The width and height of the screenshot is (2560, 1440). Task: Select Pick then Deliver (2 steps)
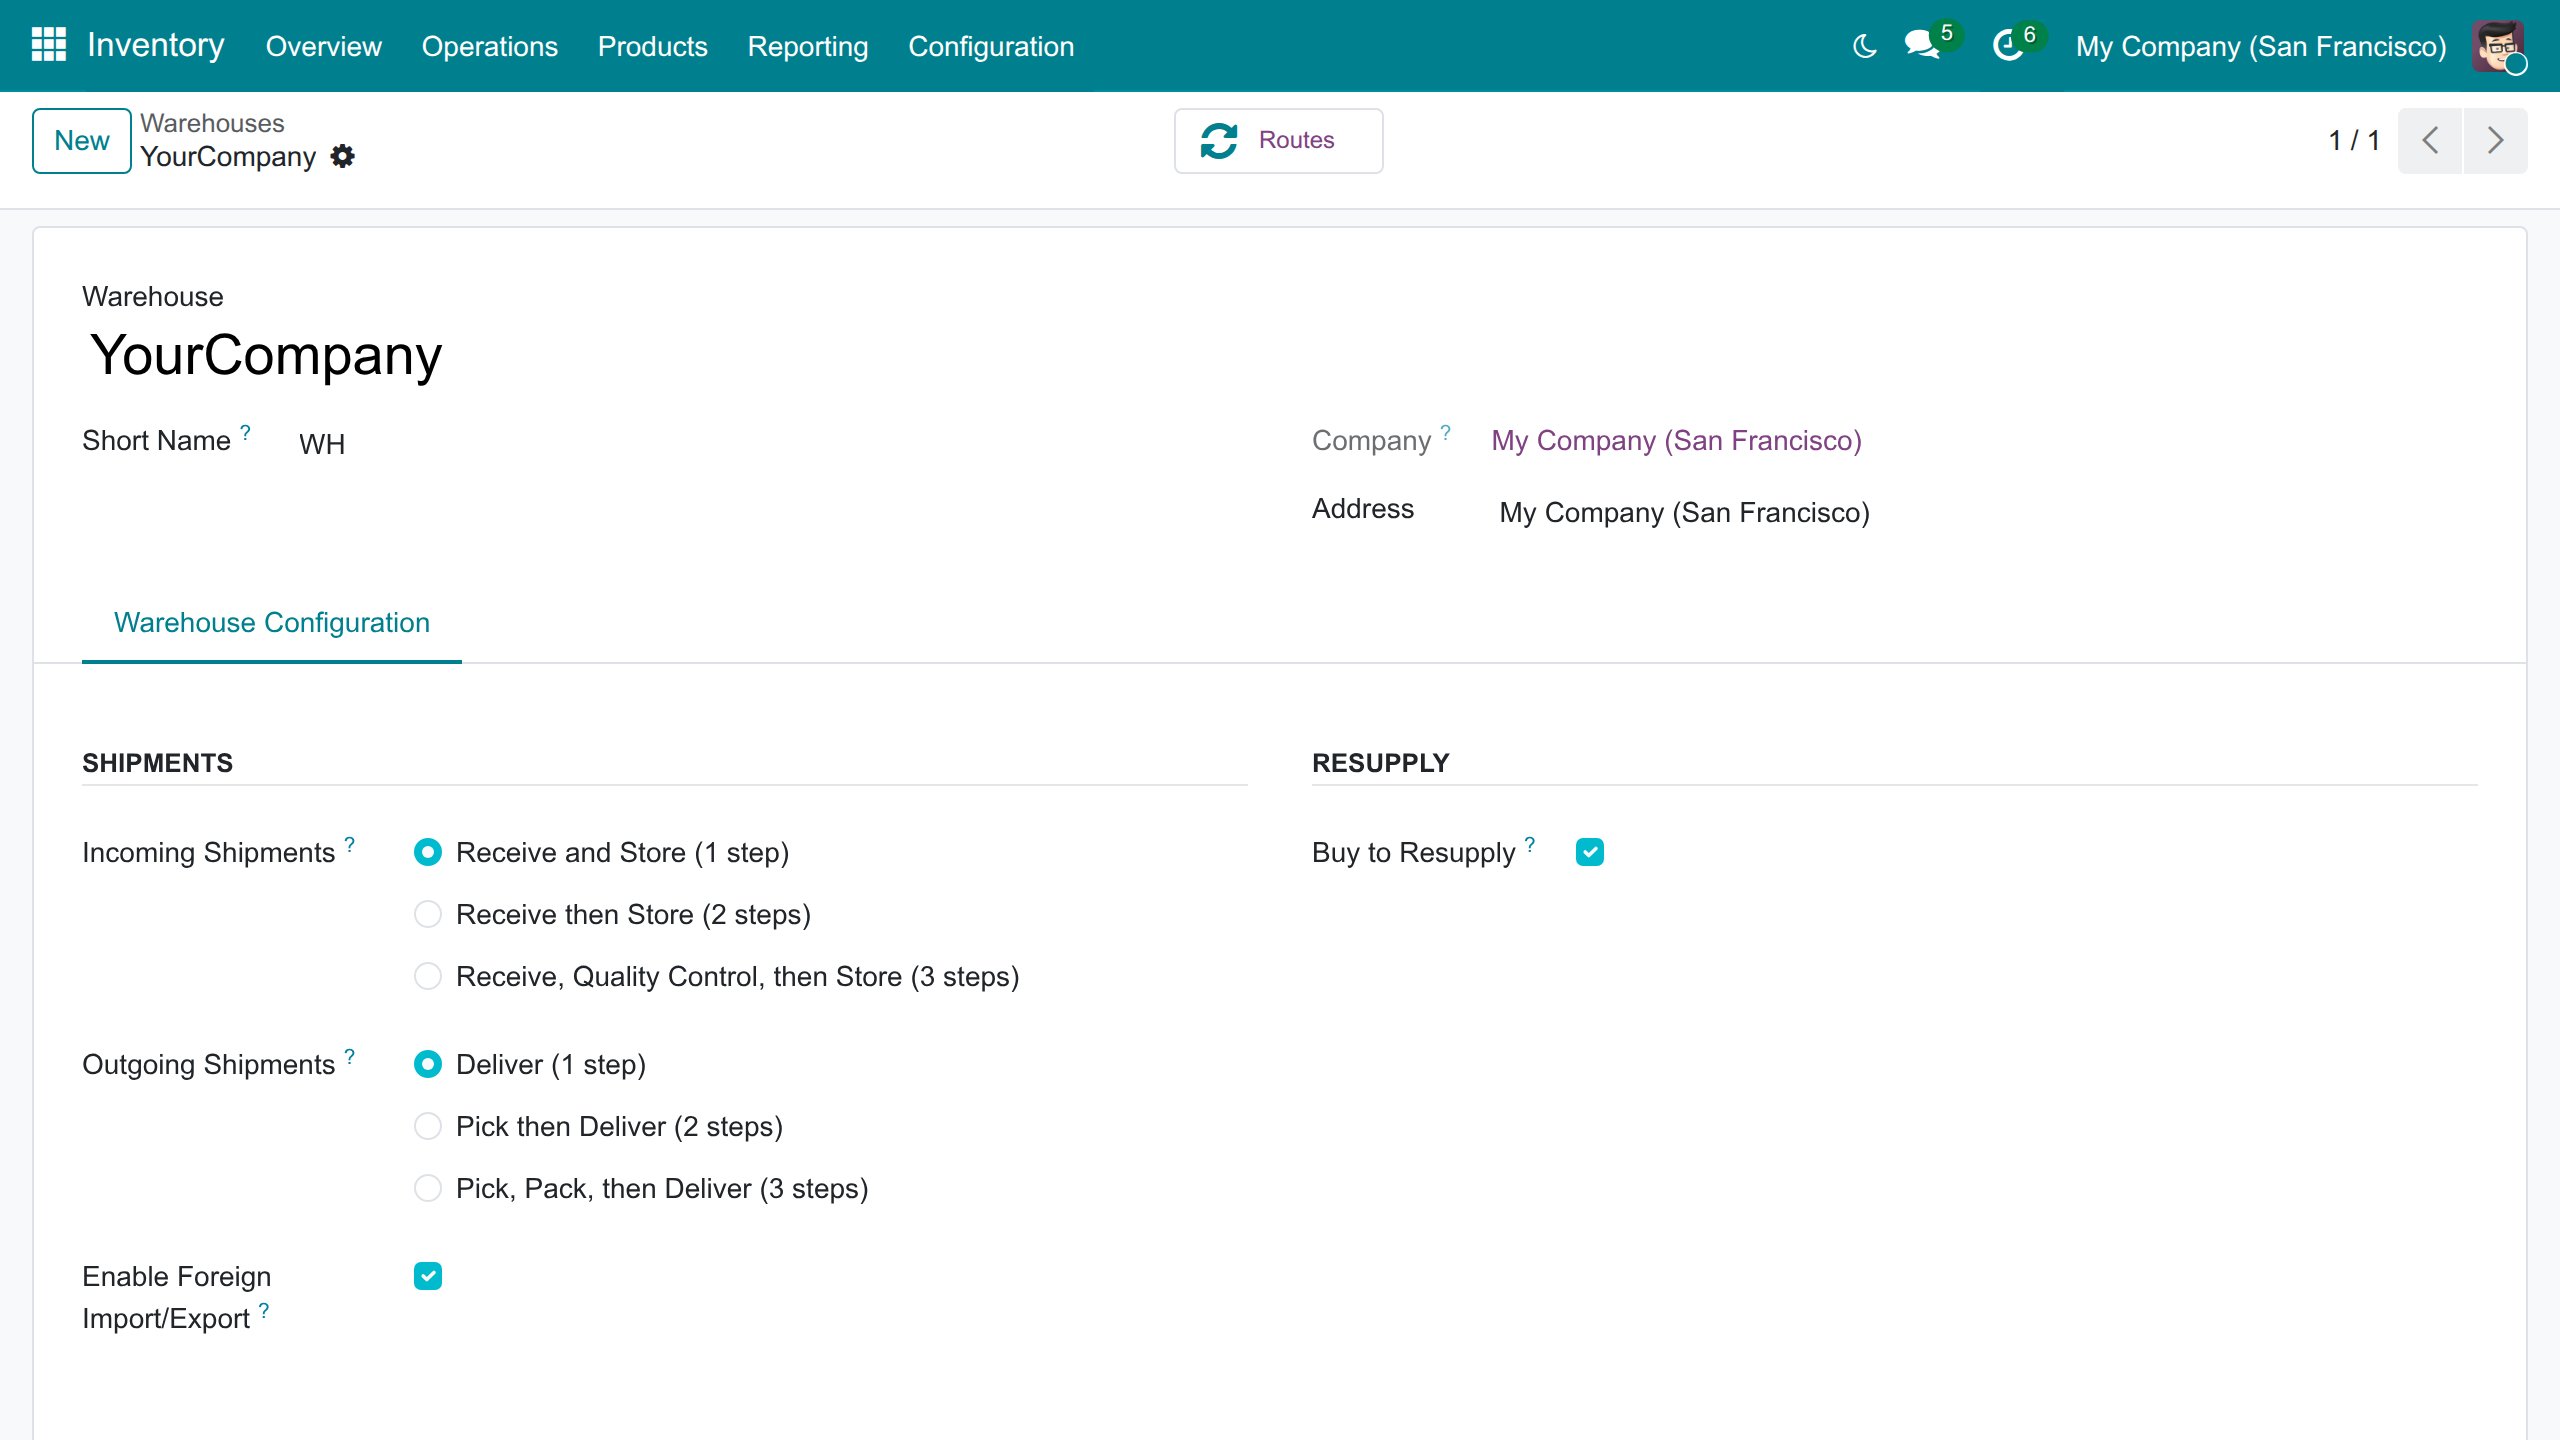pos(428,1126)
